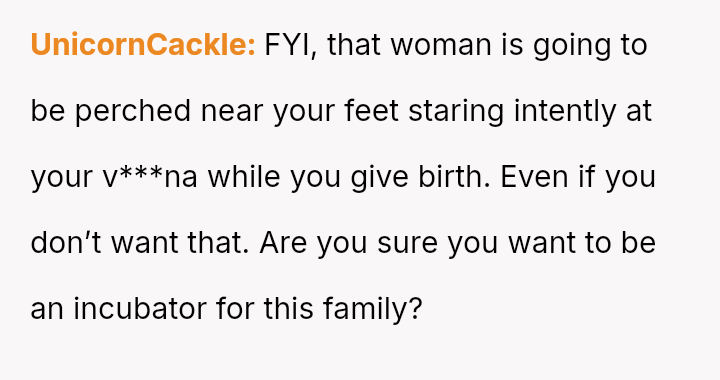Click the word "while" in third line
Image resolution: width=720 pixels, height=380 pixels.
244,177
